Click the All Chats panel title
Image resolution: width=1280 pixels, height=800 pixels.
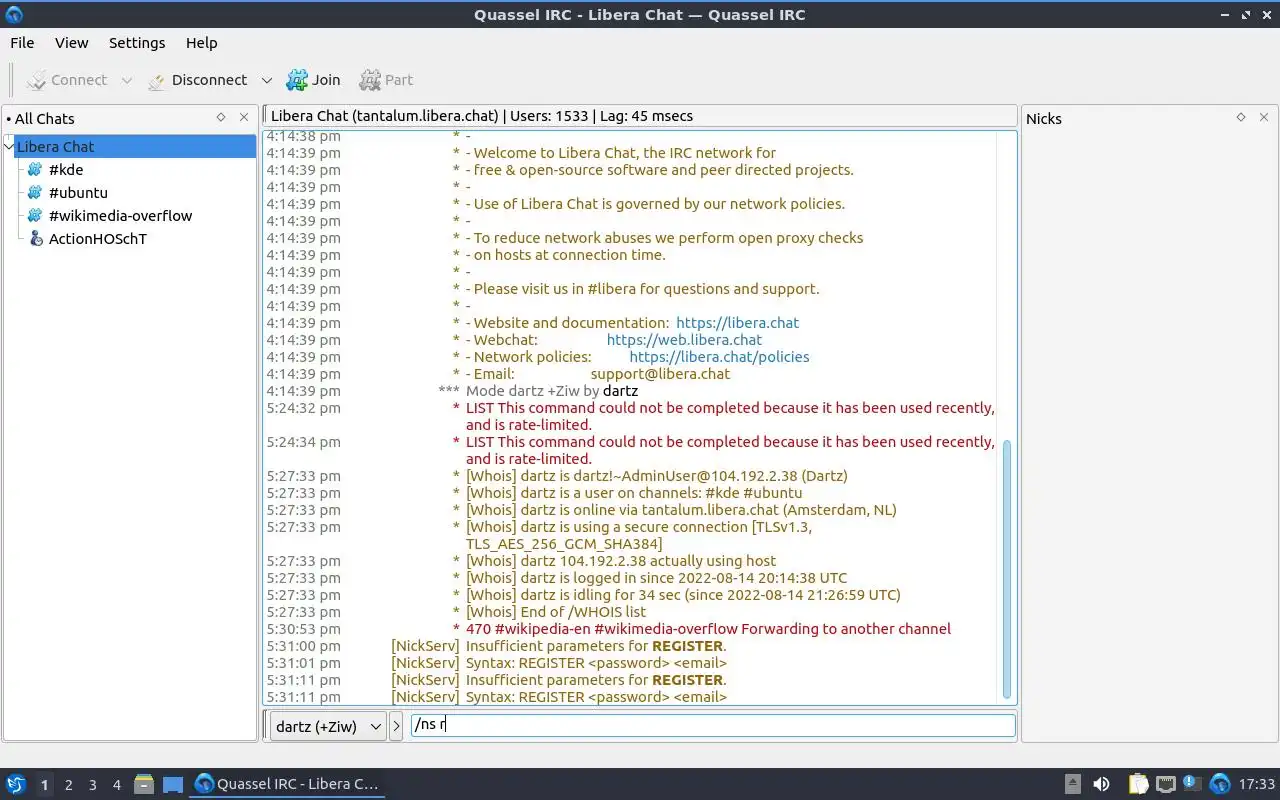click(44, 118)
